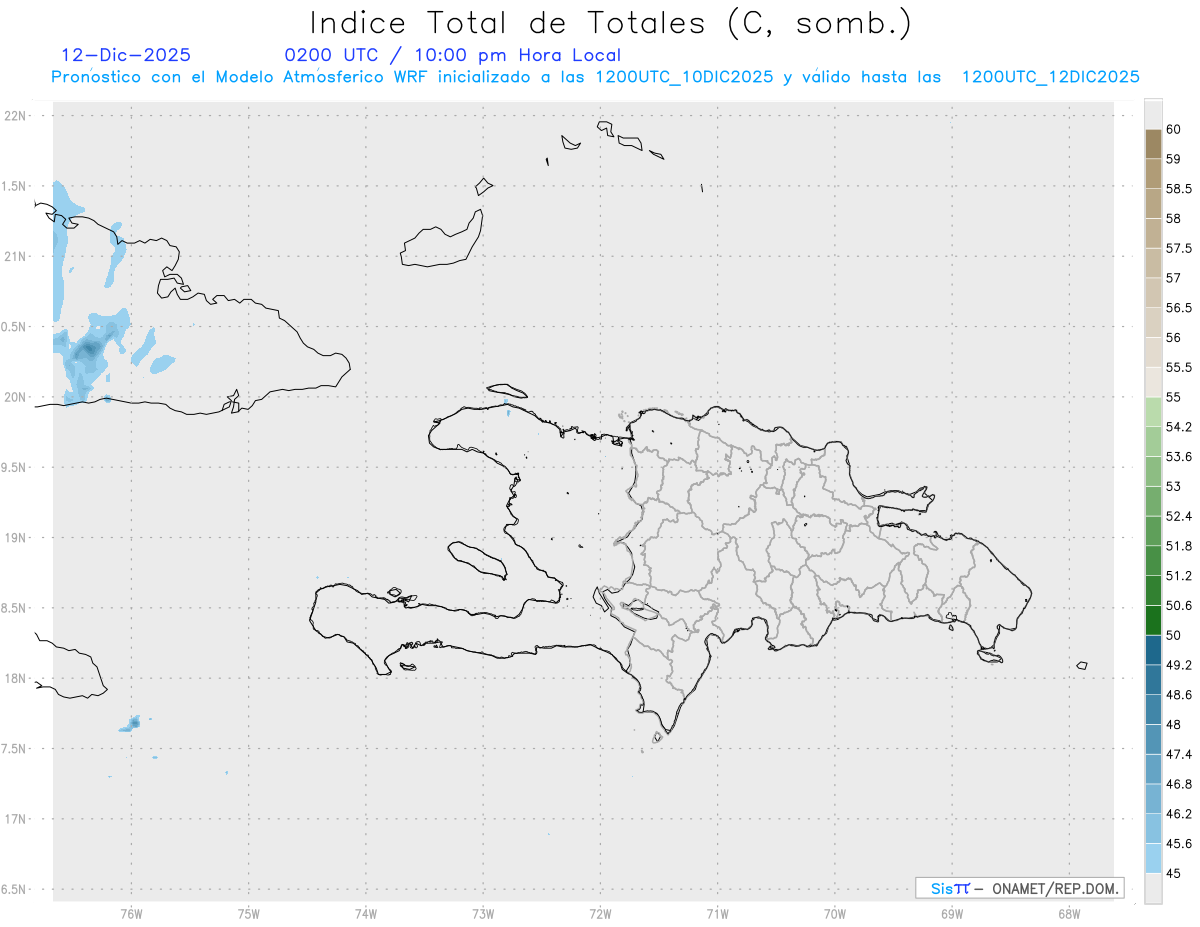Click the '53.6' value on the color scale
The width and height of the screenshot is (1200, 927).
coord(1178,457)
